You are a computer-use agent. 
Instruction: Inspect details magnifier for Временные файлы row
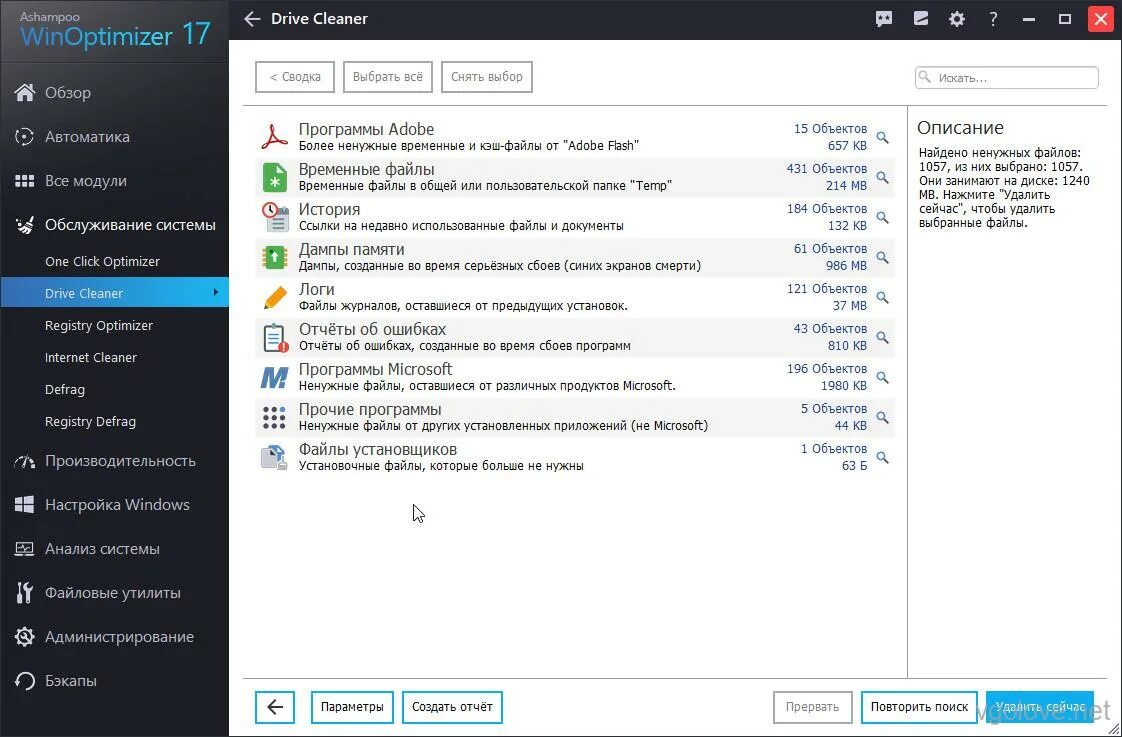click(883, 177)
